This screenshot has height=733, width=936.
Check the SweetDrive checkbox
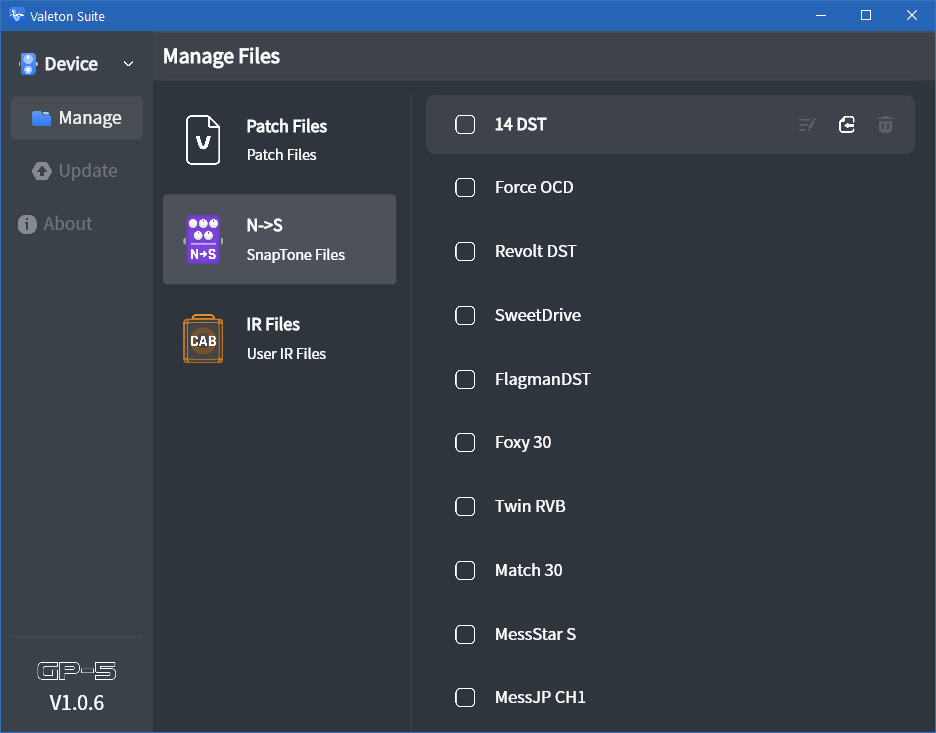[x=465, y=315]
